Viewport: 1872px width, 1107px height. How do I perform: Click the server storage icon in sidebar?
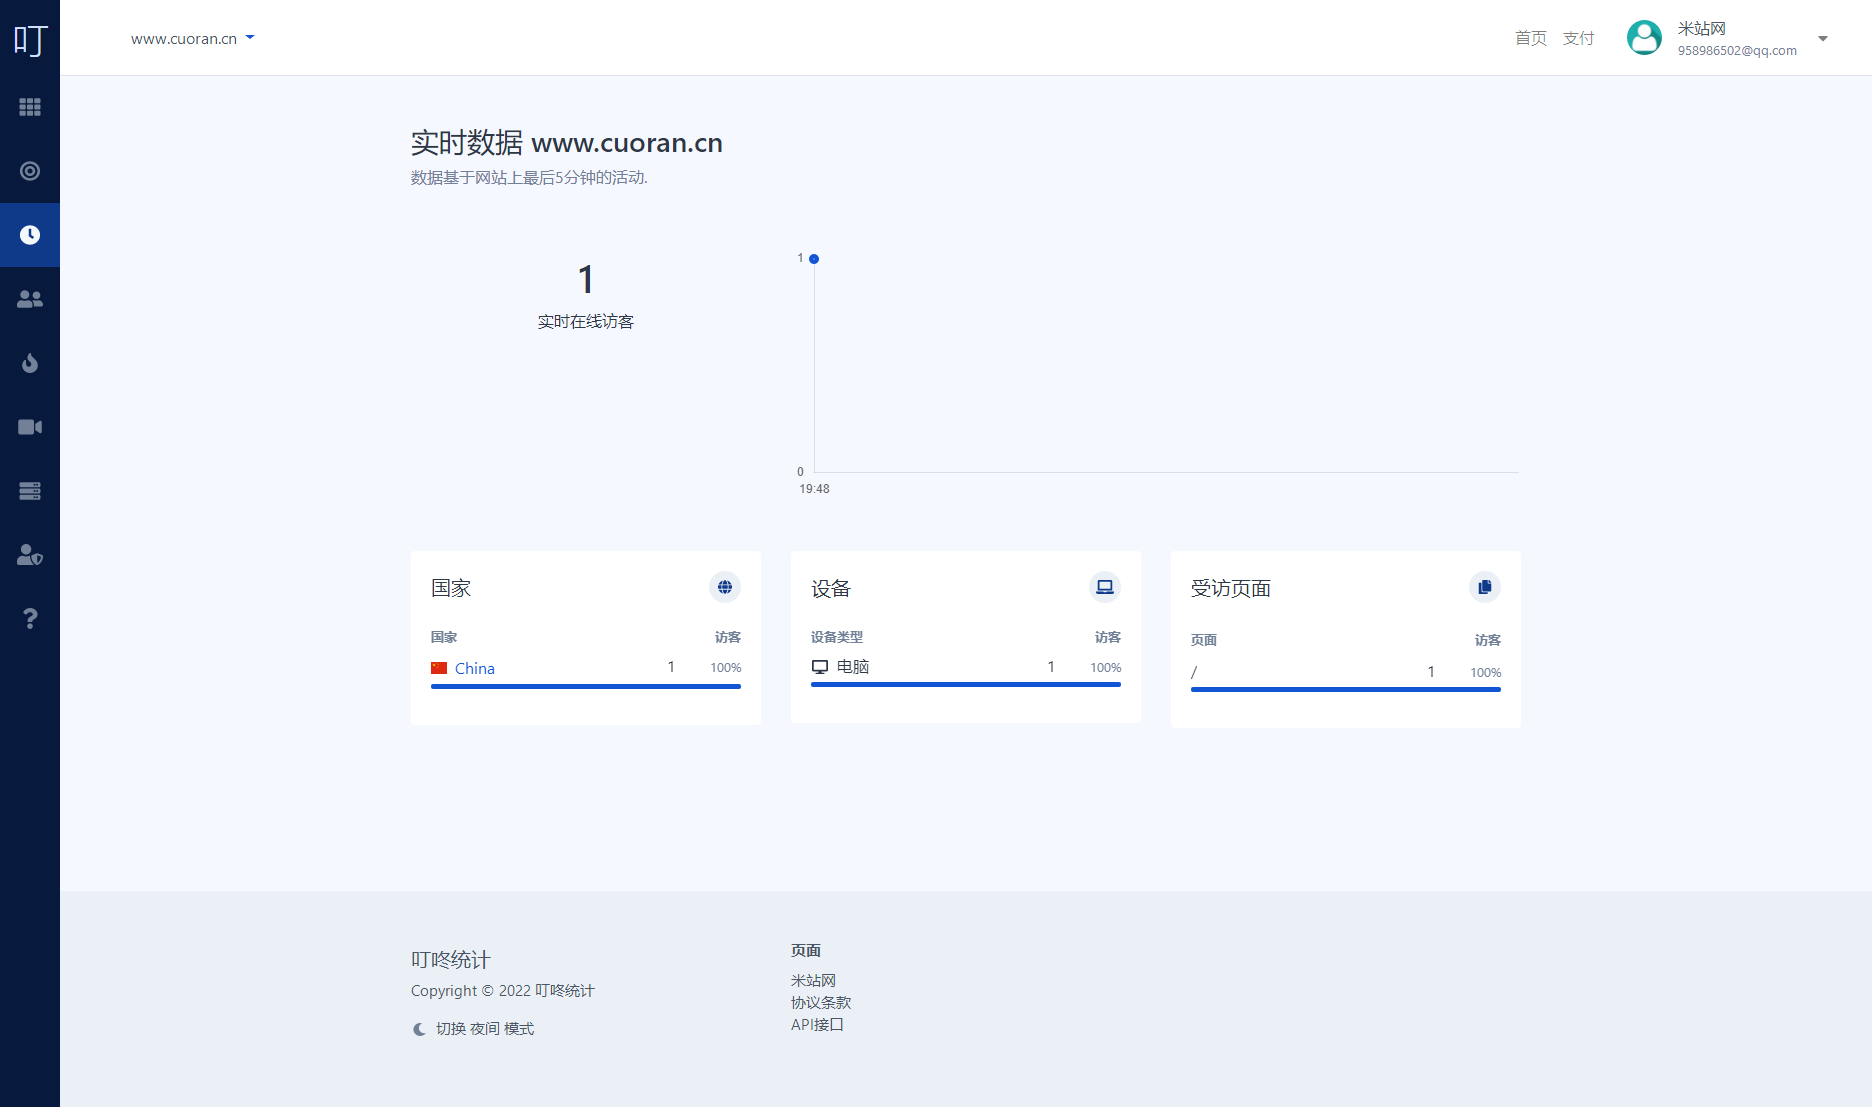(x=30, y=491)
